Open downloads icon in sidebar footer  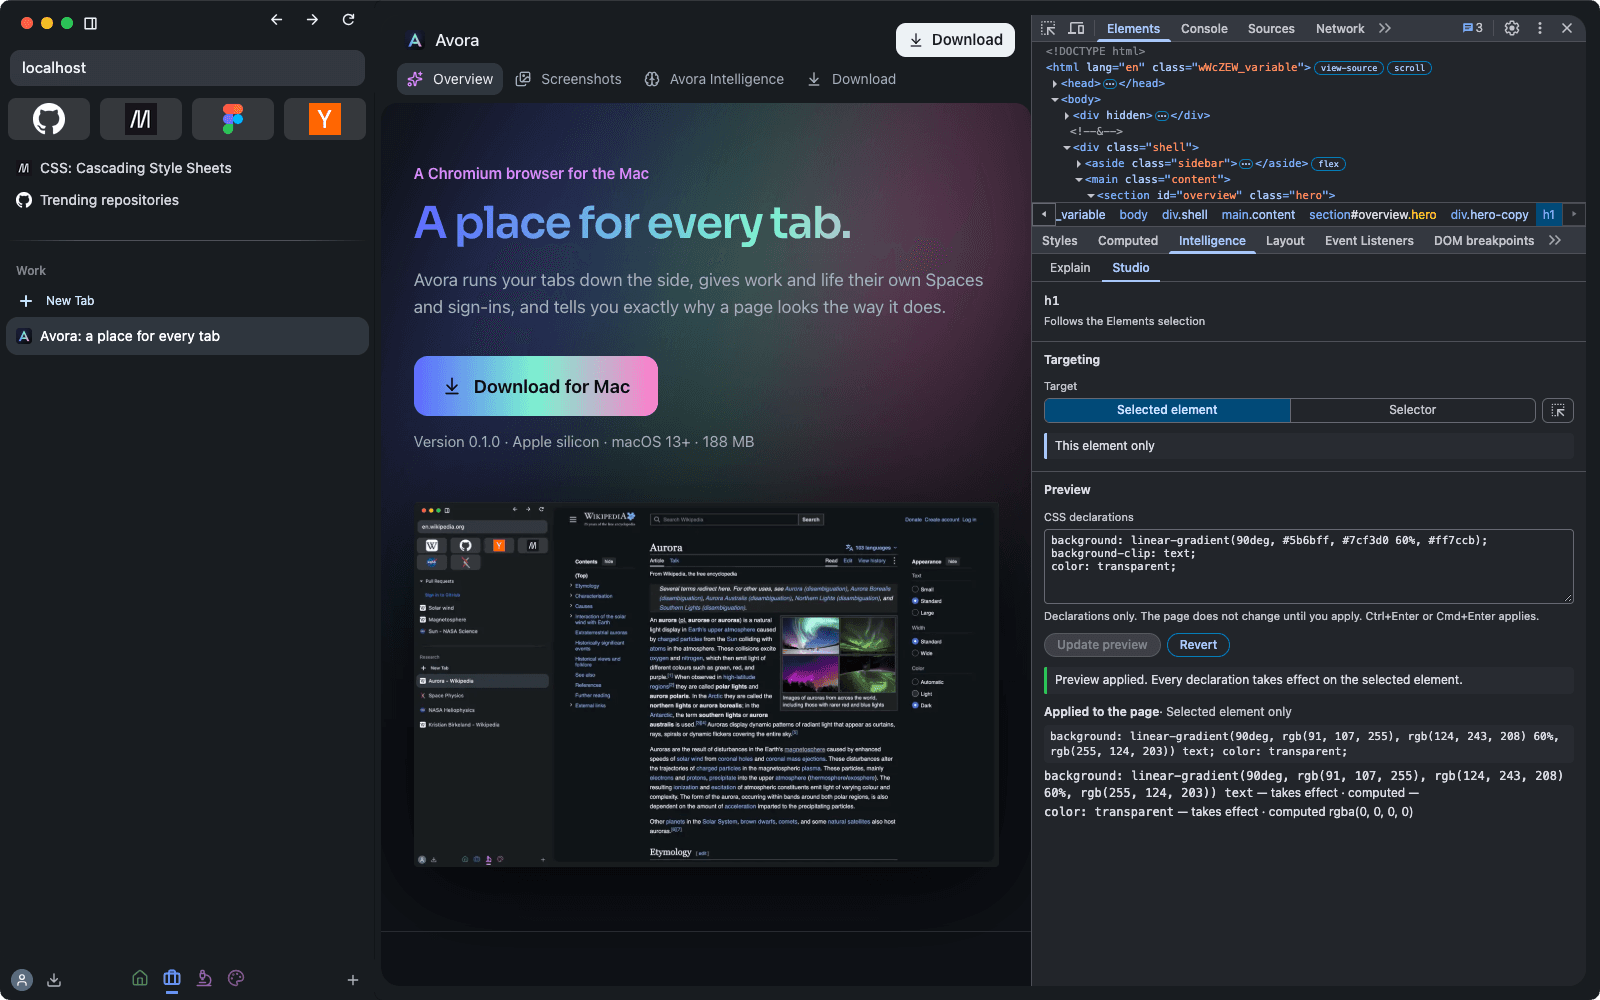tap(54, 980)
